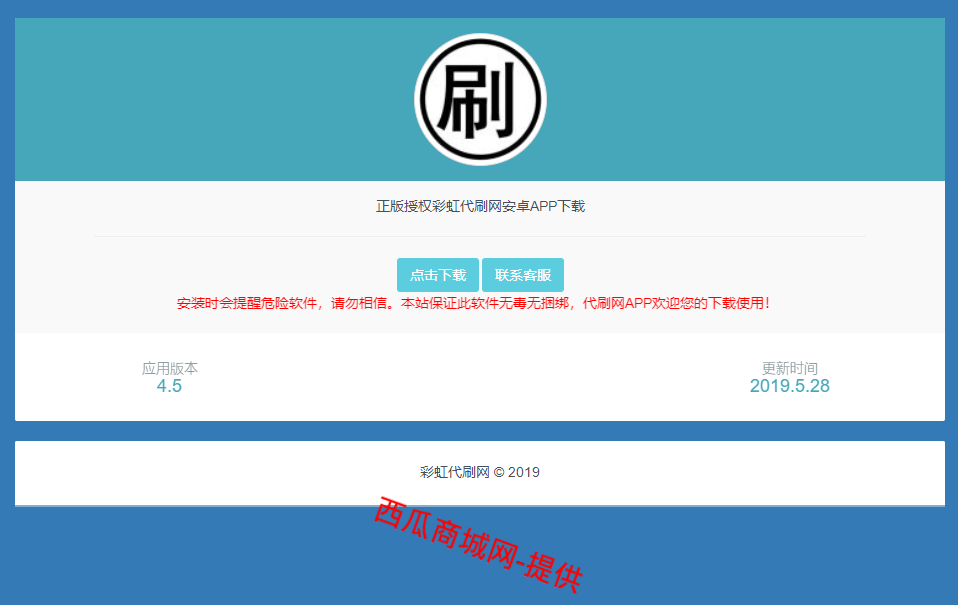
Task: Click the 应用版本 label
Action: point(169,368)
